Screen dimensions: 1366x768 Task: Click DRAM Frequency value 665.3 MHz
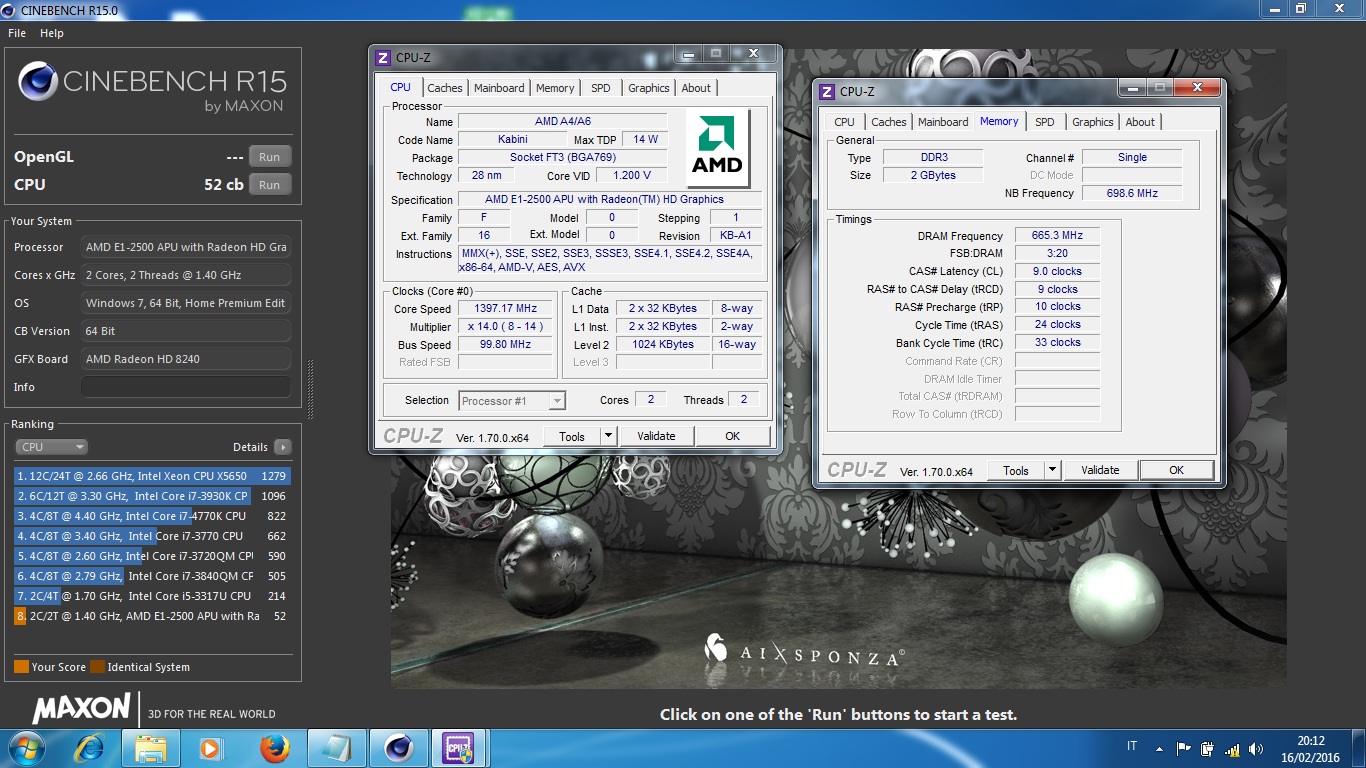coord(1057,236)
